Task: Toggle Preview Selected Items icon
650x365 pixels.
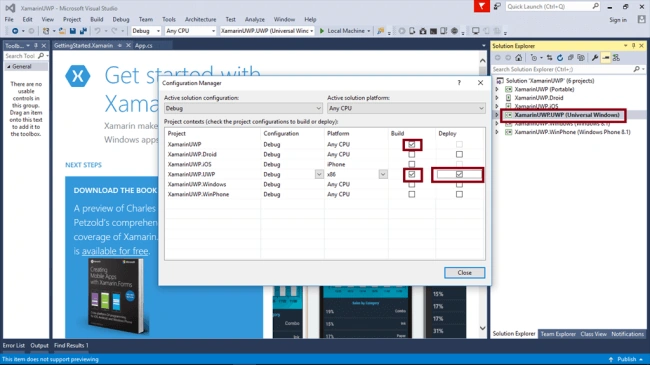Action: (x=606, y=58)
